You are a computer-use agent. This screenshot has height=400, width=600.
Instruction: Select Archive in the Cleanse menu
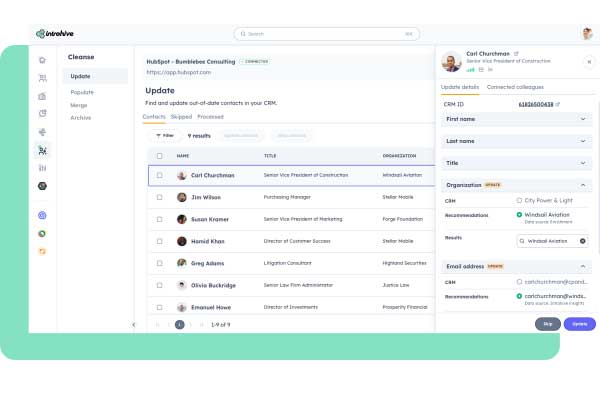[81, 118]
